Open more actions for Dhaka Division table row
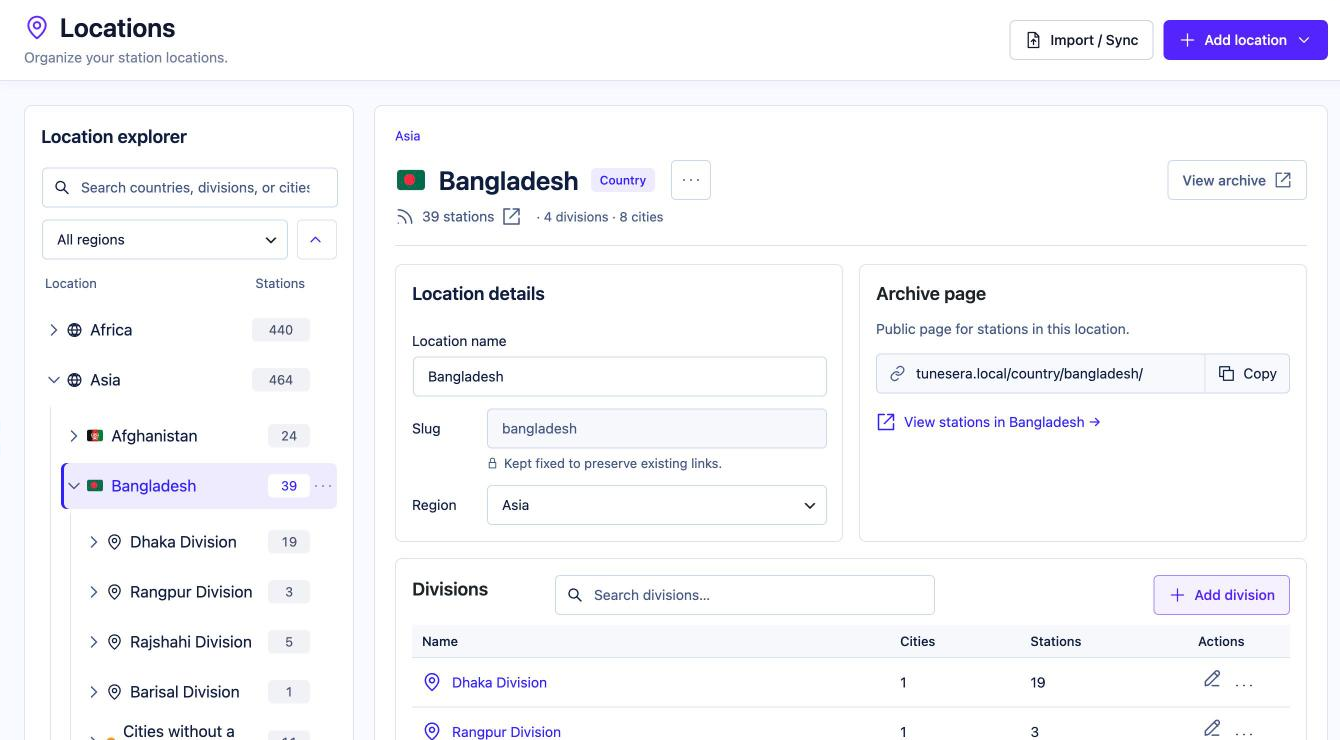 tap(1244, 685)
